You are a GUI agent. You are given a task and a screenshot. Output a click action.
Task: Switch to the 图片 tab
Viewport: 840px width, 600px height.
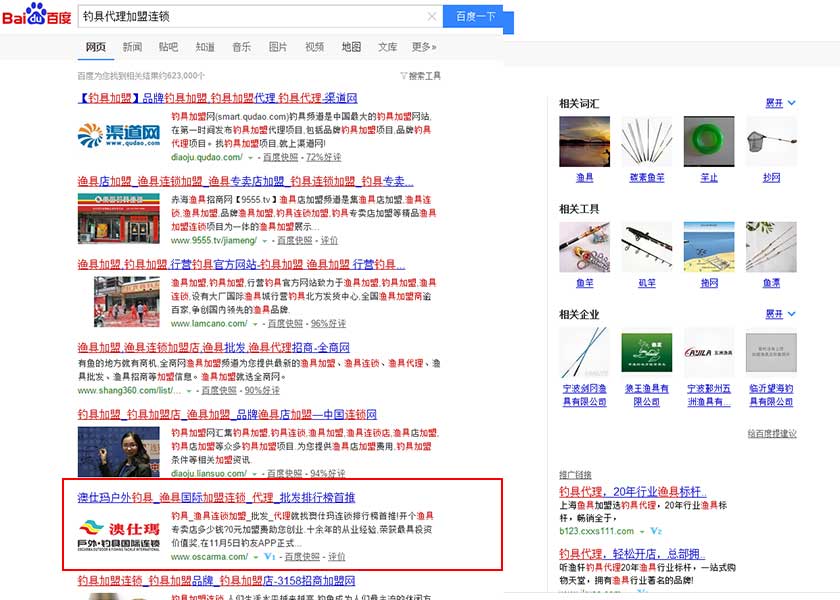pos(278,47)
